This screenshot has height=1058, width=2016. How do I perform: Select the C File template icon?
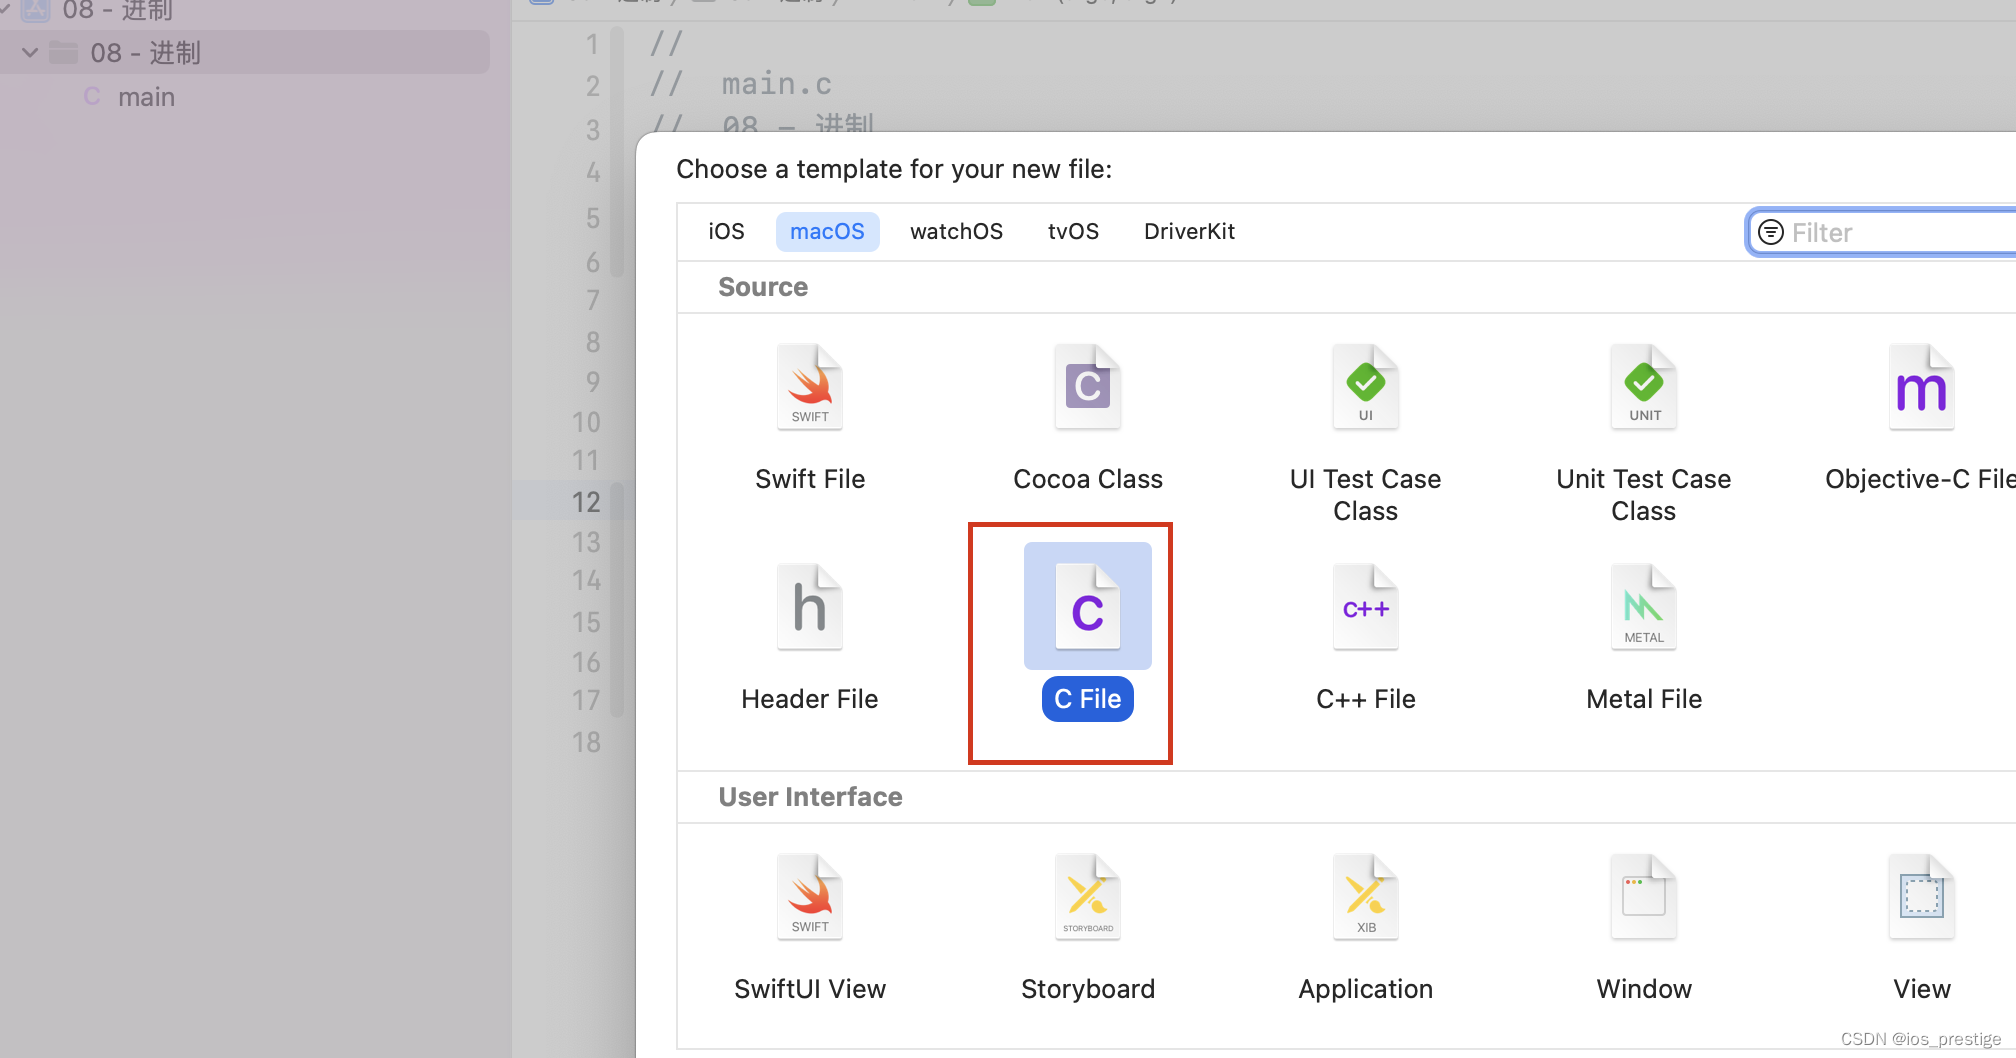click(1088, 607)
